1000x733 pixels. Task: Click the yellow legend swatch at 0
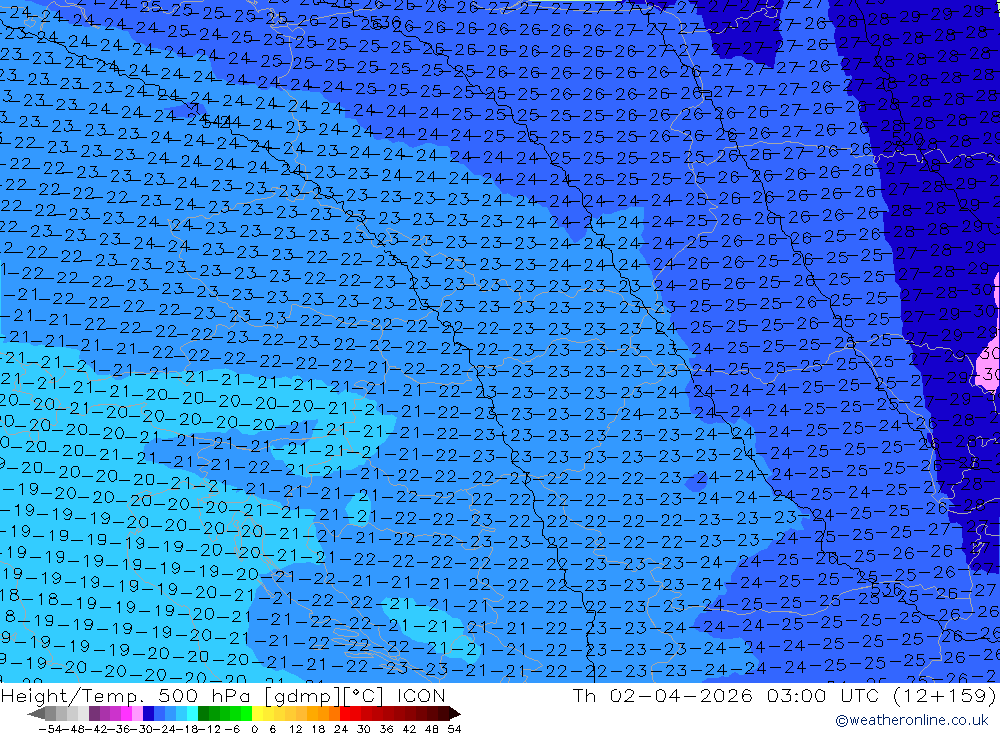tap(258, 714)
